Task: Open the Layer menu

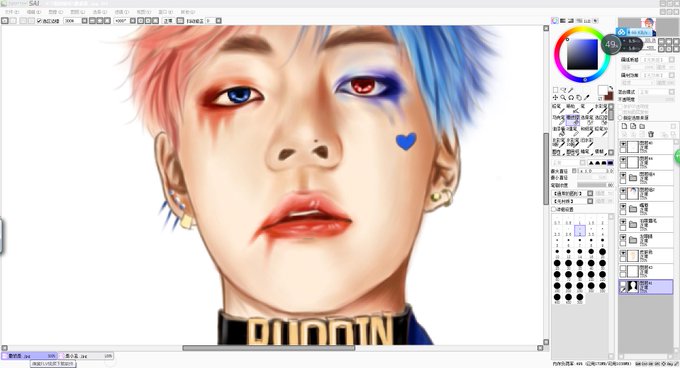Action: [77, 12]
